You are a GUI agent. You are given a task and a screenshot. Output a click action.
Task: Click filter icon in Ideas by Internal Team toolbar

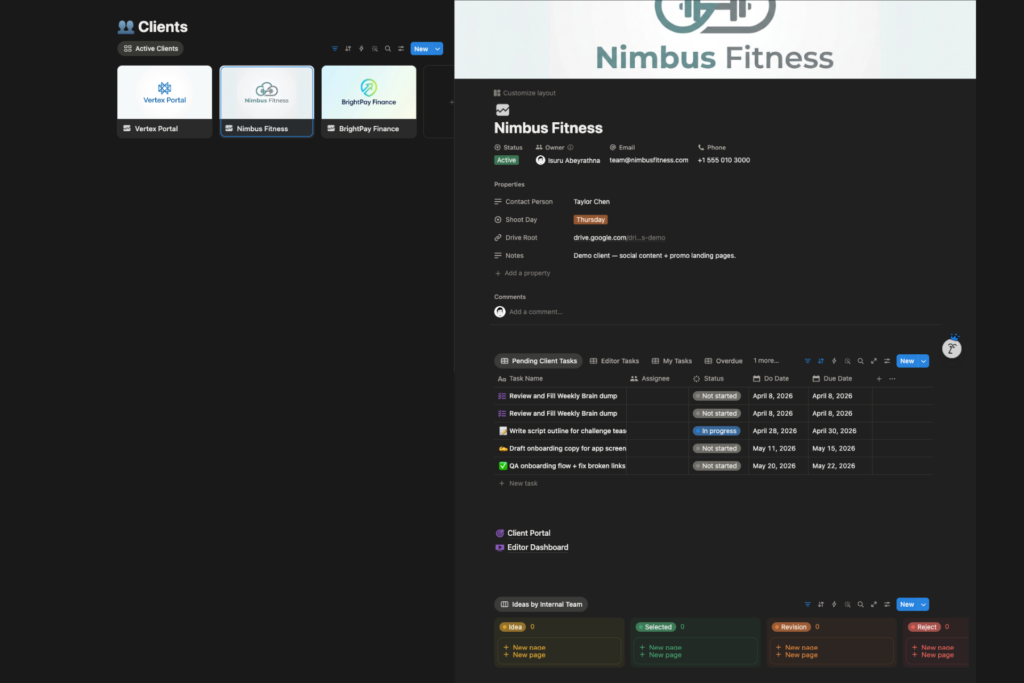point(808,605)
